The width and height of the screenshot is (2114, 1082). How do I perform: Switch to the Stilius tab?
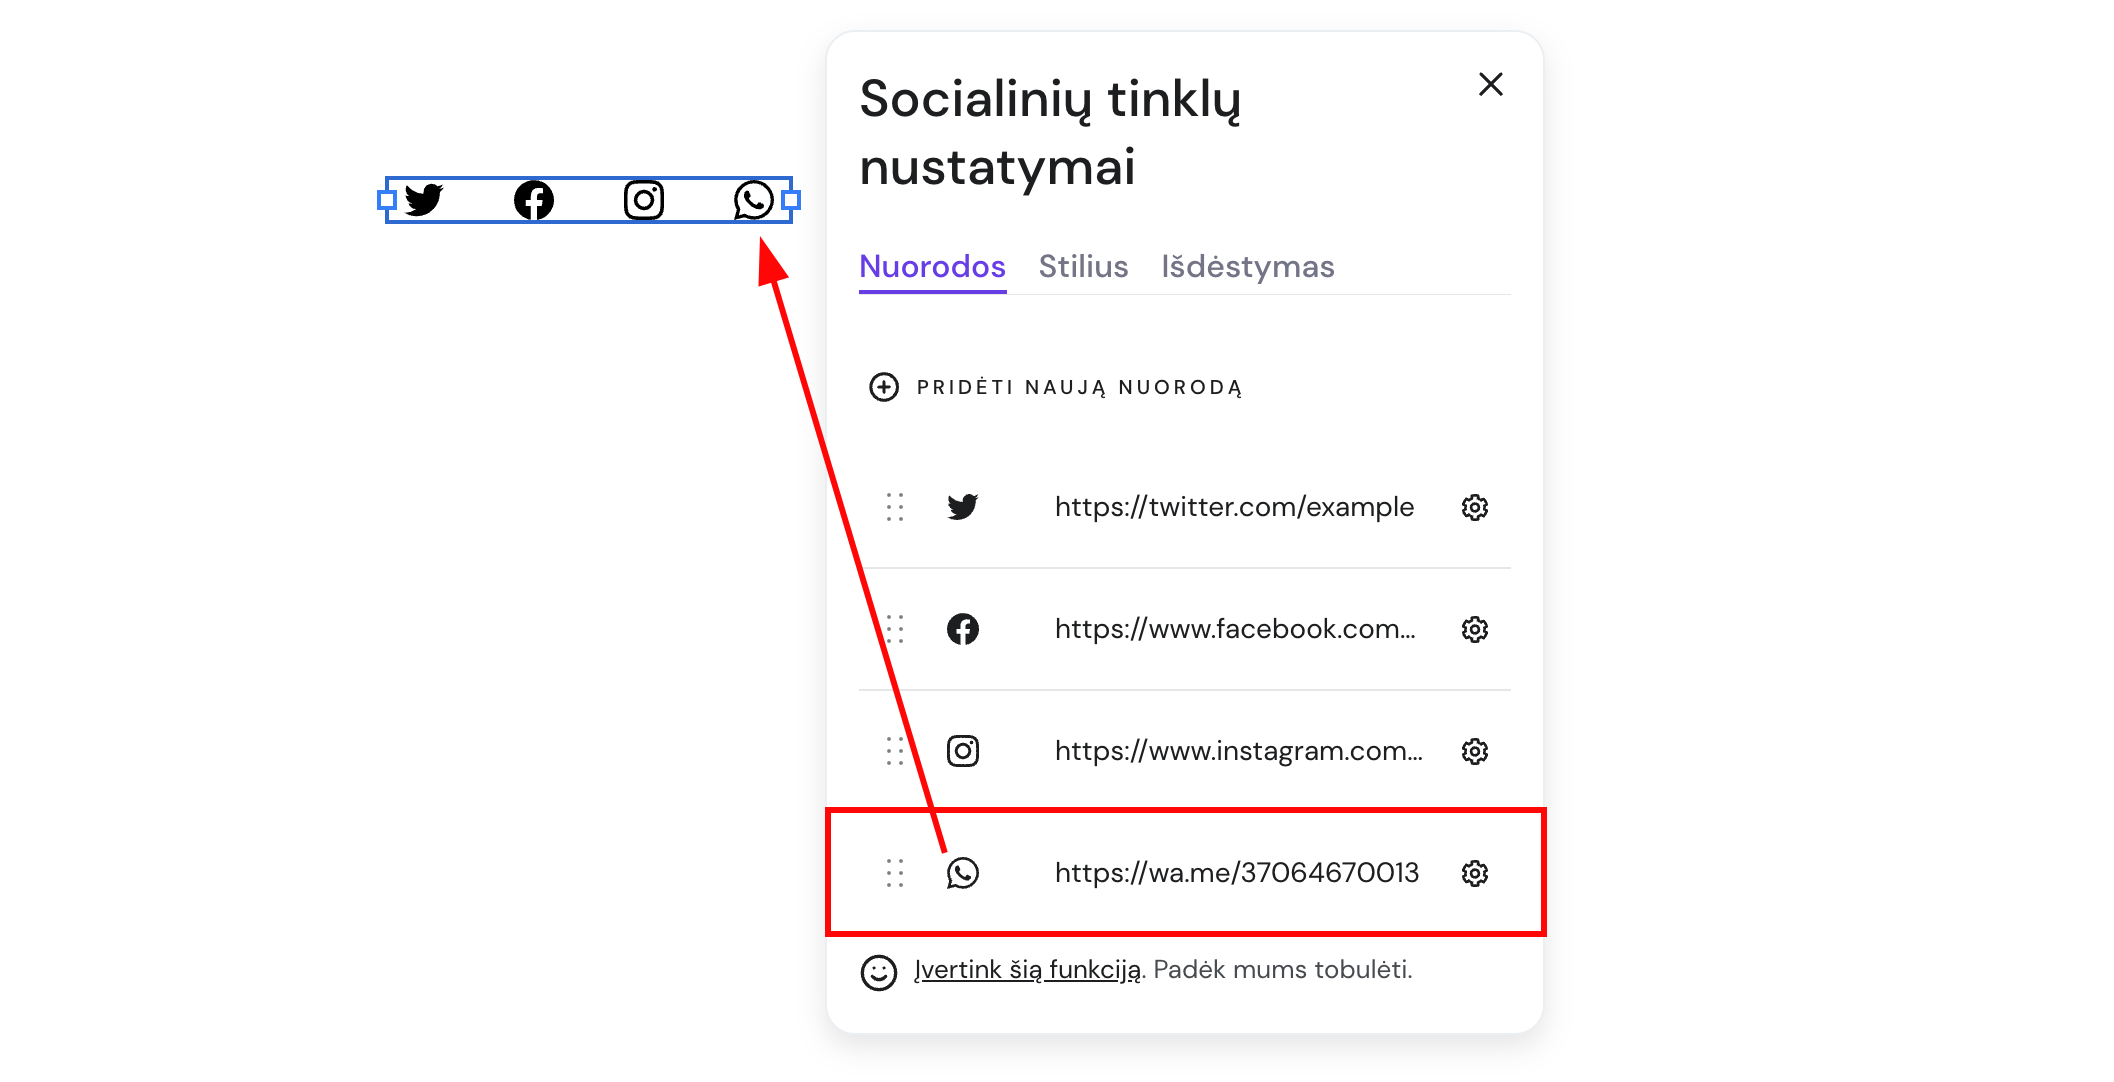[1083, 267]
